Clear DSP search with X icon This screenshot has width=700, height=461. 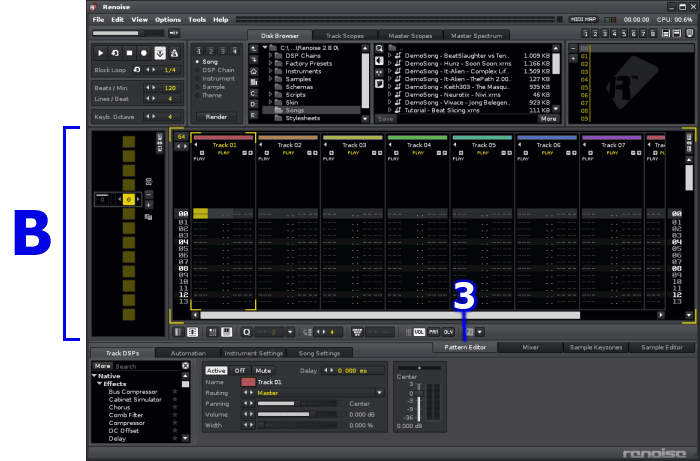coord(185,366)
